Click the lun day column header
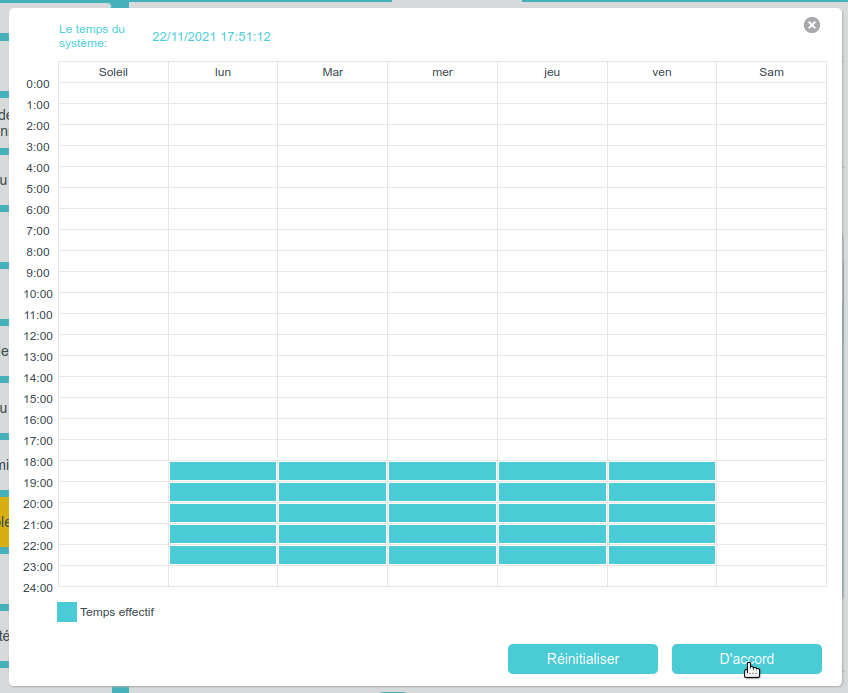The image size is (848, 693). coord(223,72)
